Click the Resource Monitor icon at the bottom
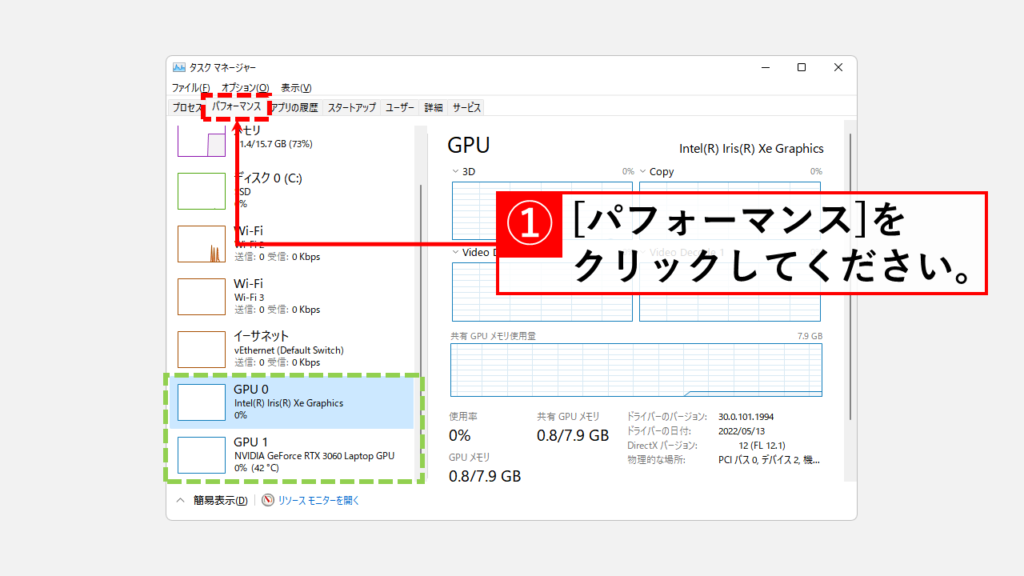 pos(268,500)
